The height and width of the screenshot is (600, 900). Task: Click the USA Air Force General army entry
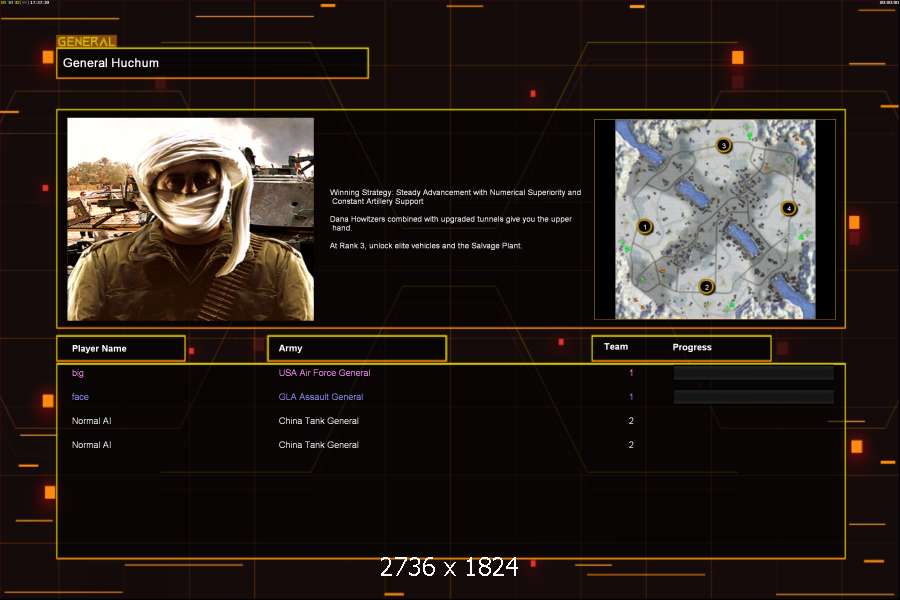(324, 373)
